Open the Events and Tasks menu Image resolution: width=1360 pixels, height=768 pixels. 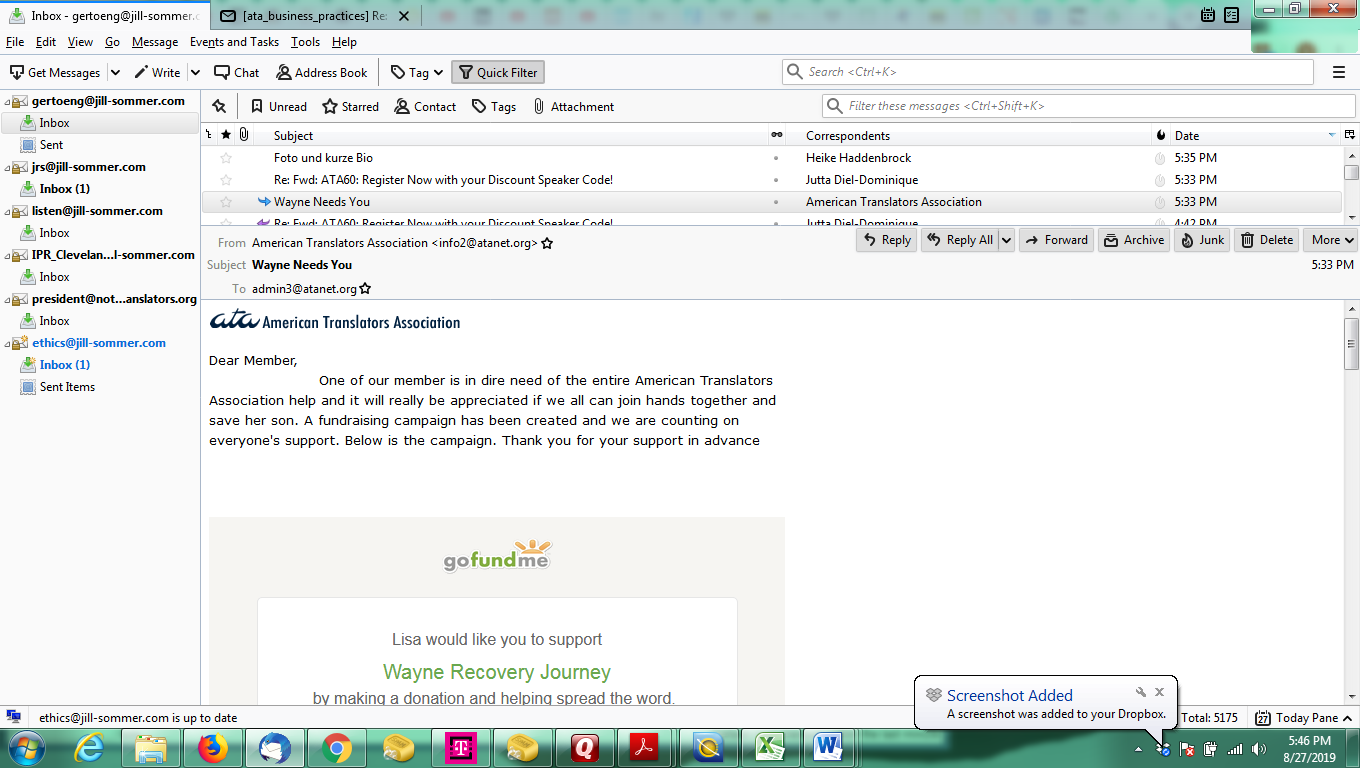(x=234, y=42)
